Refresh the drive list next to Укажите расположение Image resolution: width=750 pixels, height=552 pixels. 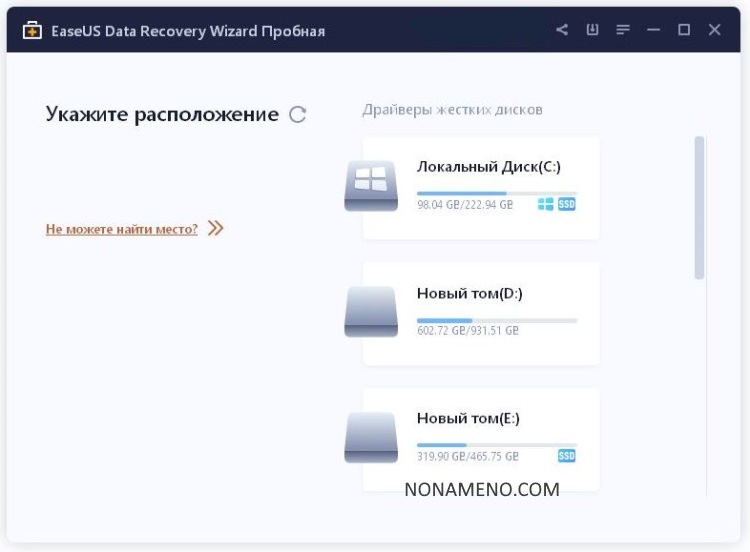click(x=297, y=115)
